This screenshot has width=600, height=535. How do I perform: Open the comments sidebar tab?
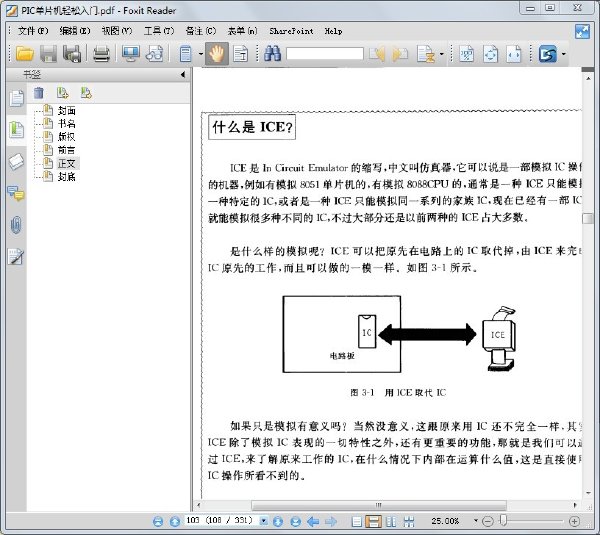pos(16,193)
